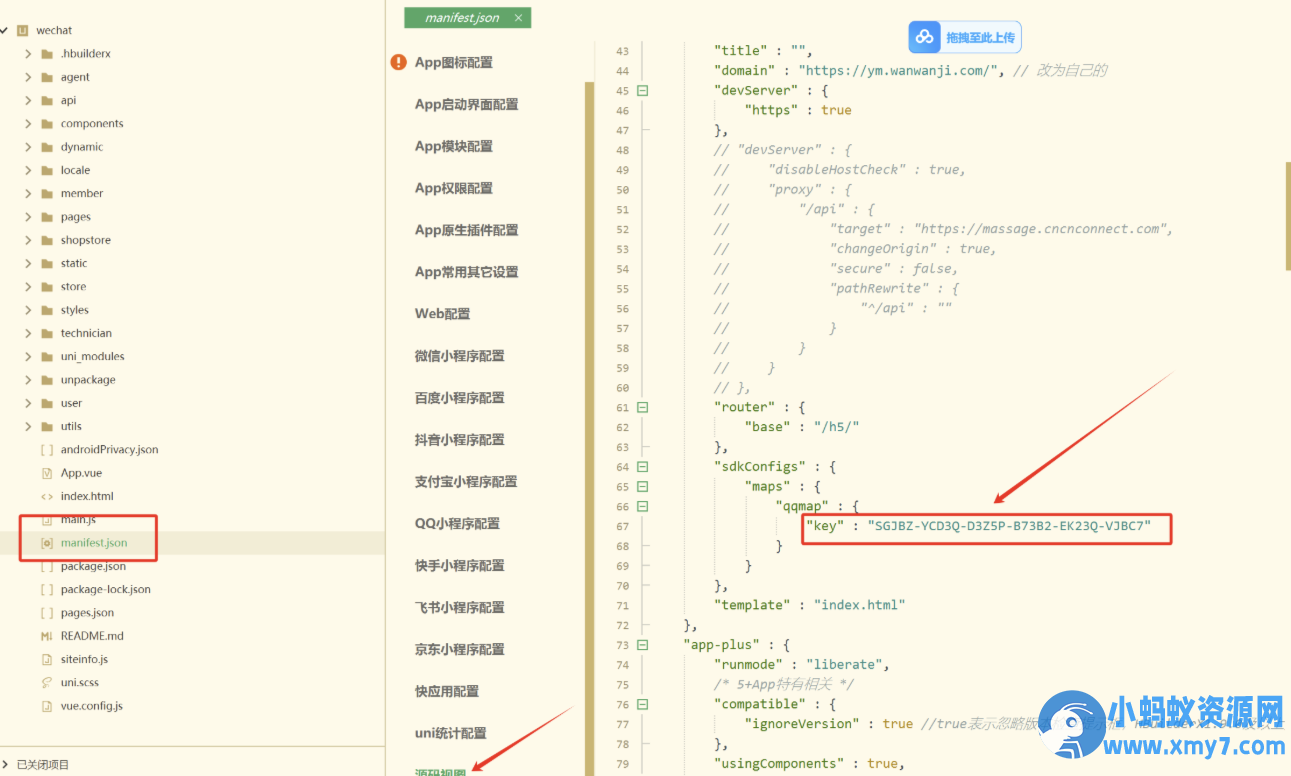This screenshot has height=776, width=1291.
Task: Expand the components folder
Action: pyautogui.click(x=28, y=124)
